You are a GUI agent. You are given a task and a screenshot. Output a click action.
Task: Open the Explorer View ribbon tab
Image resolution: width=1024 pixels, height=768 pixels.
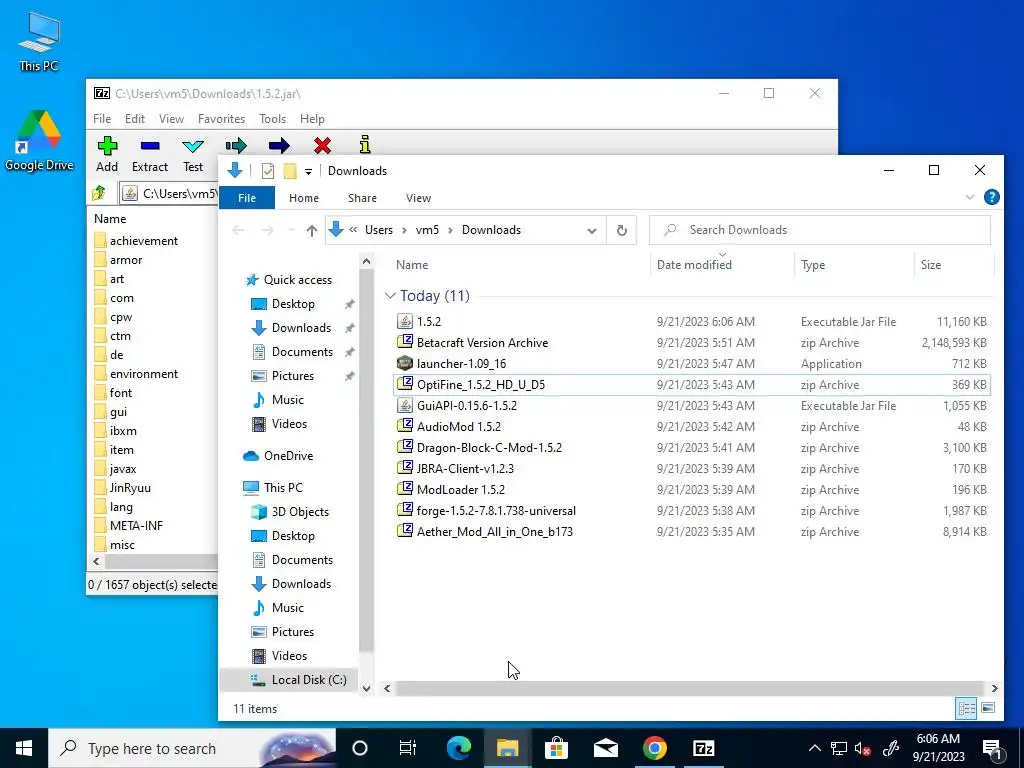418,198
